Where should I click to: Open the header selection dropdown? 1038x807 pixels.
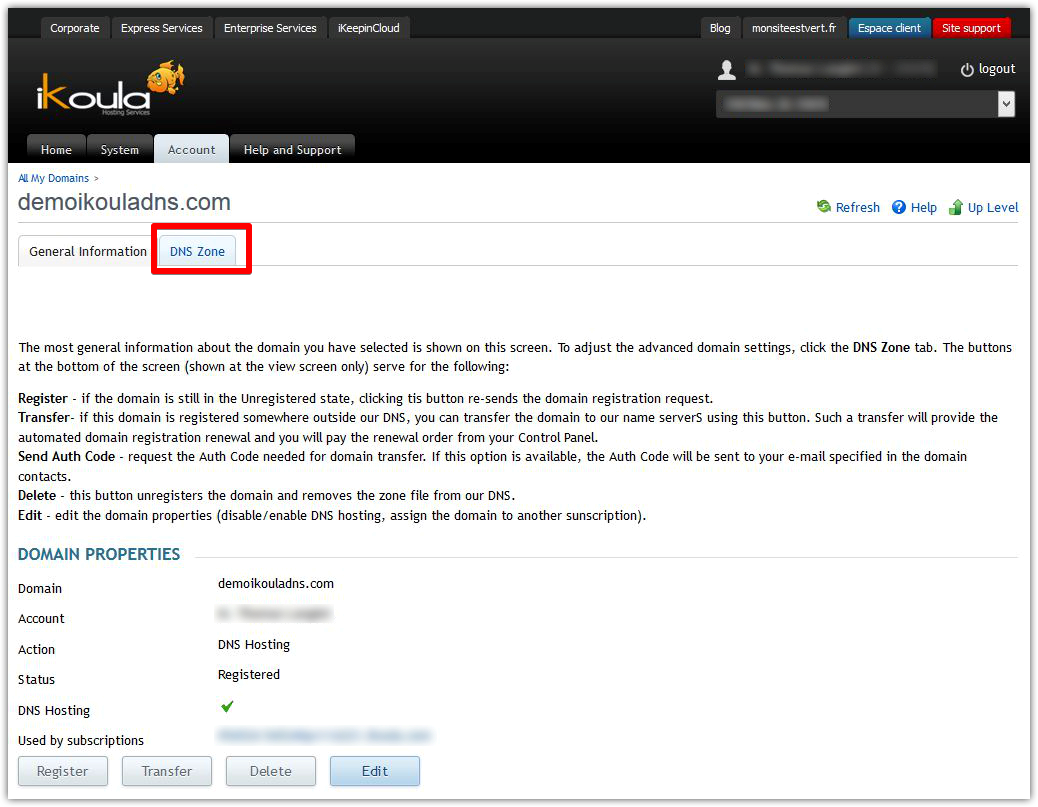1006,103
